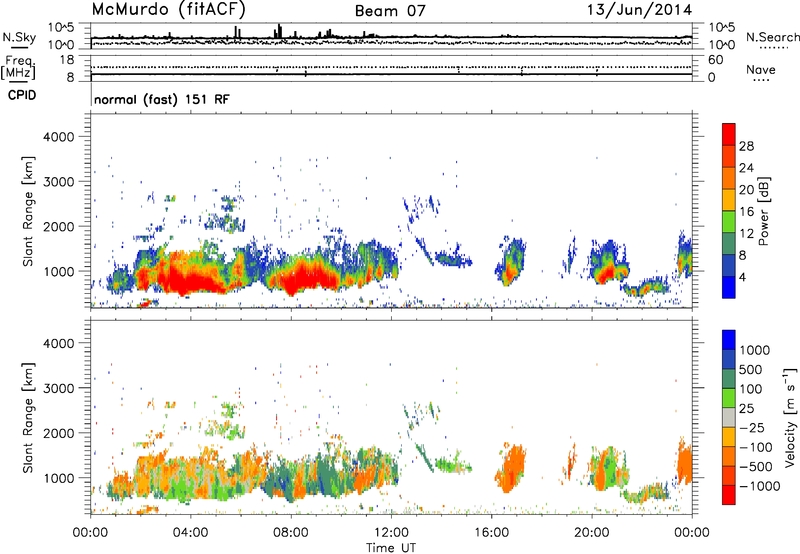The image size is (800, 554).
Task: Click the gray -25 to 25 velocity color band
Action: pyautogui.click(x=729, y=417)
